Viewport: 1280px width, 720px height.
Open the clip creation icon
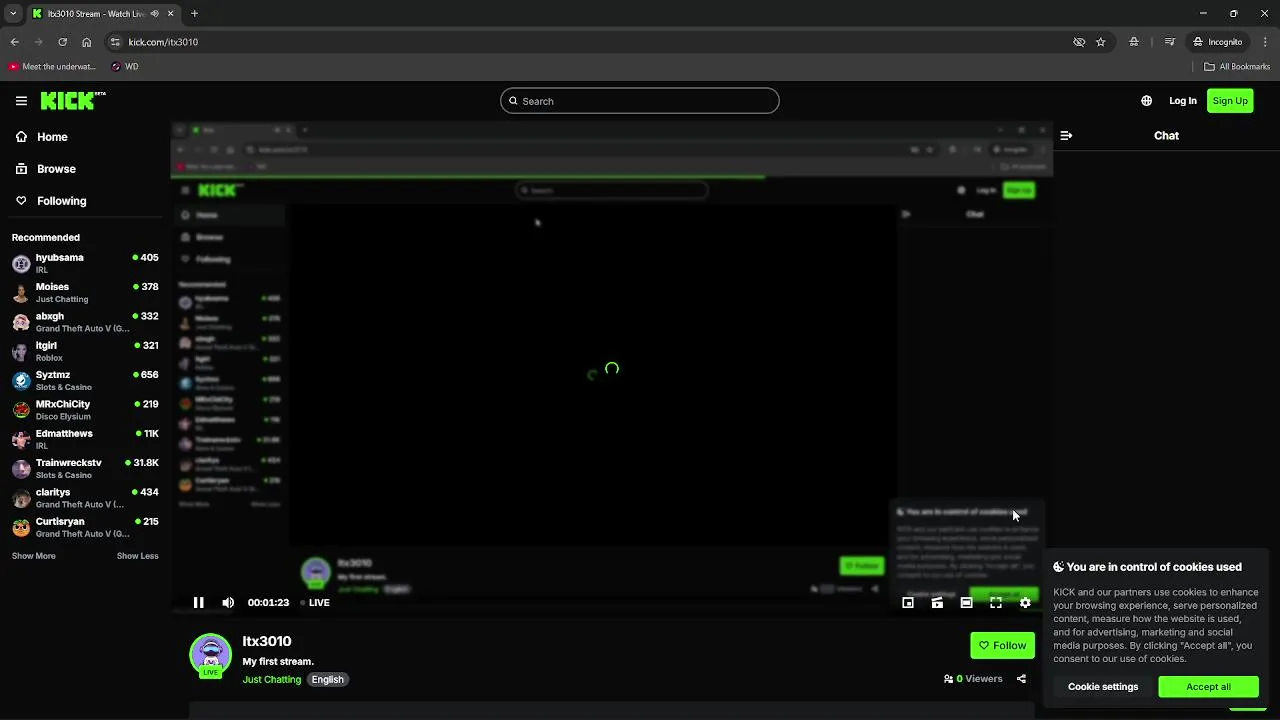click(x=937, y=602)
